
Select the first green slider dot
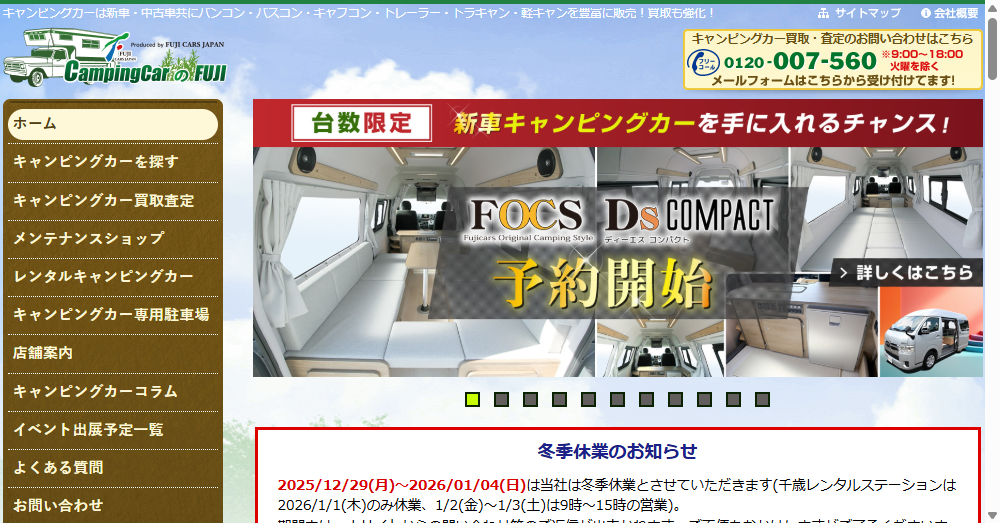(473, 400)
